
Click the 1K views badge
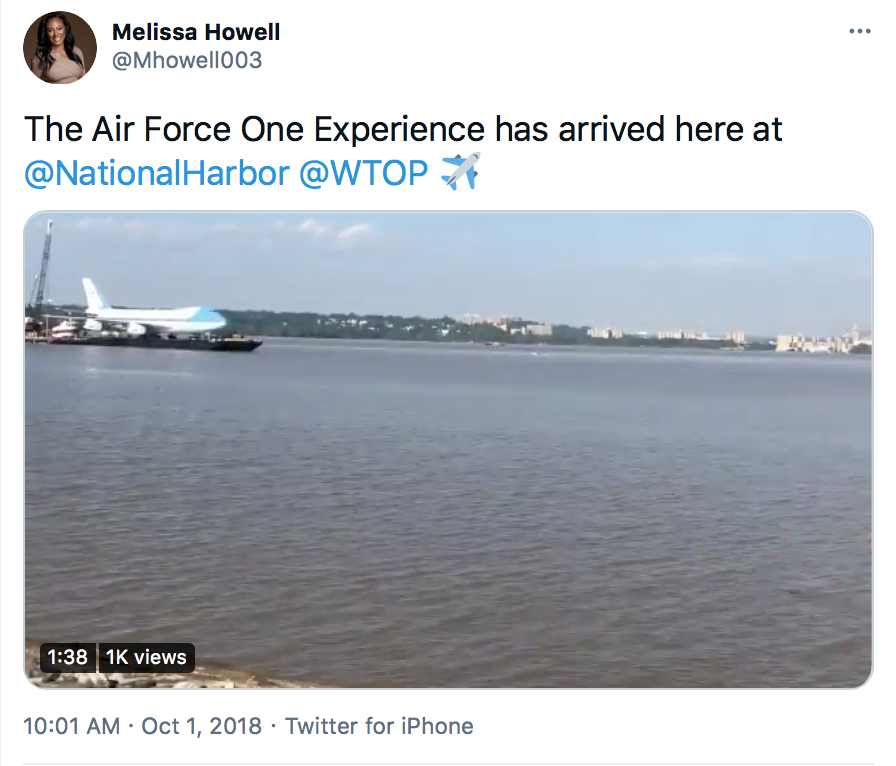(x=146, y=657)
